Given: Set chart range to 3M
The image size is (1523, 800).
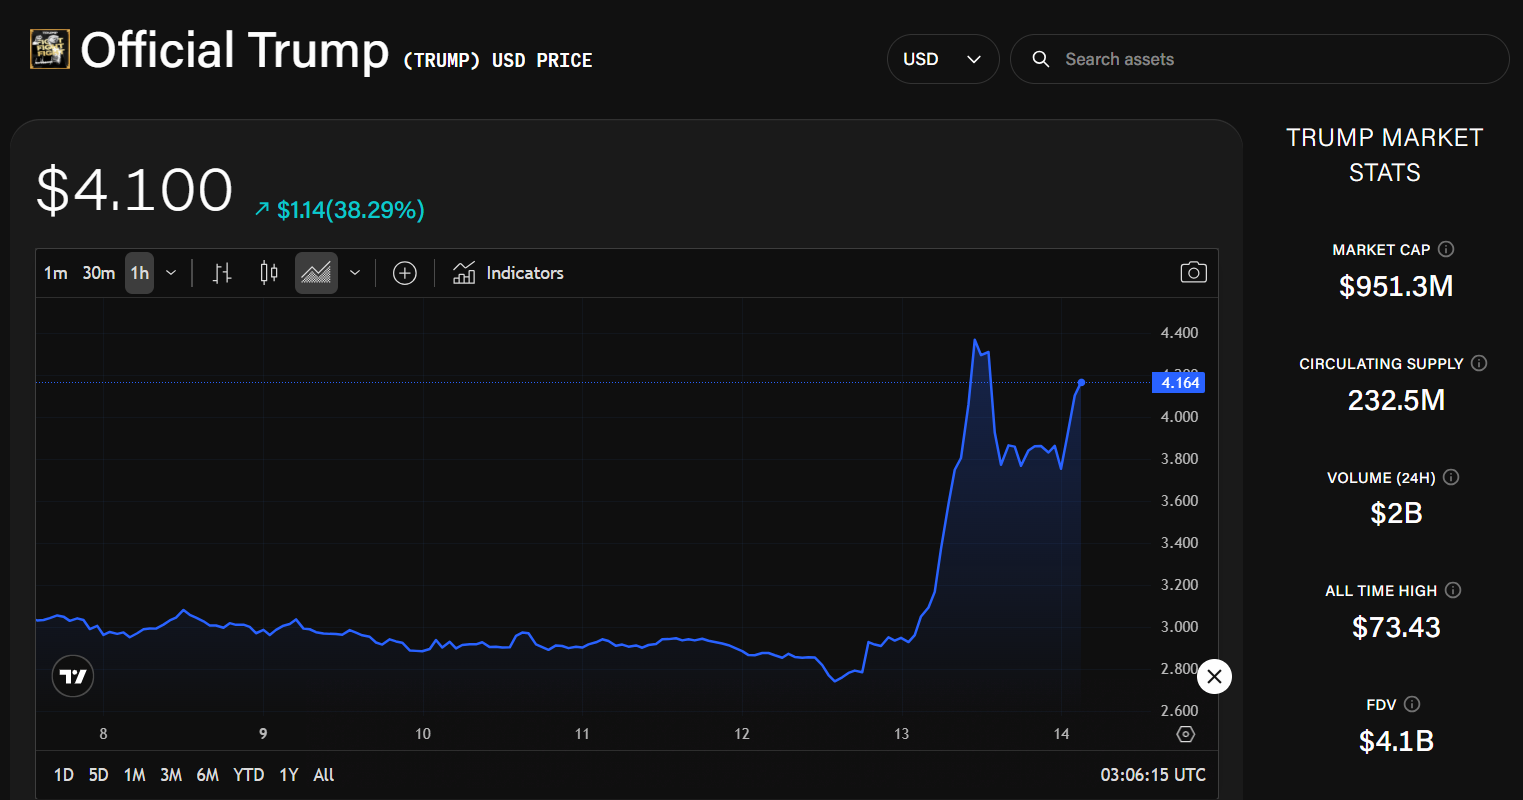Looking at the screenshot, I should [x=171, y=775].
